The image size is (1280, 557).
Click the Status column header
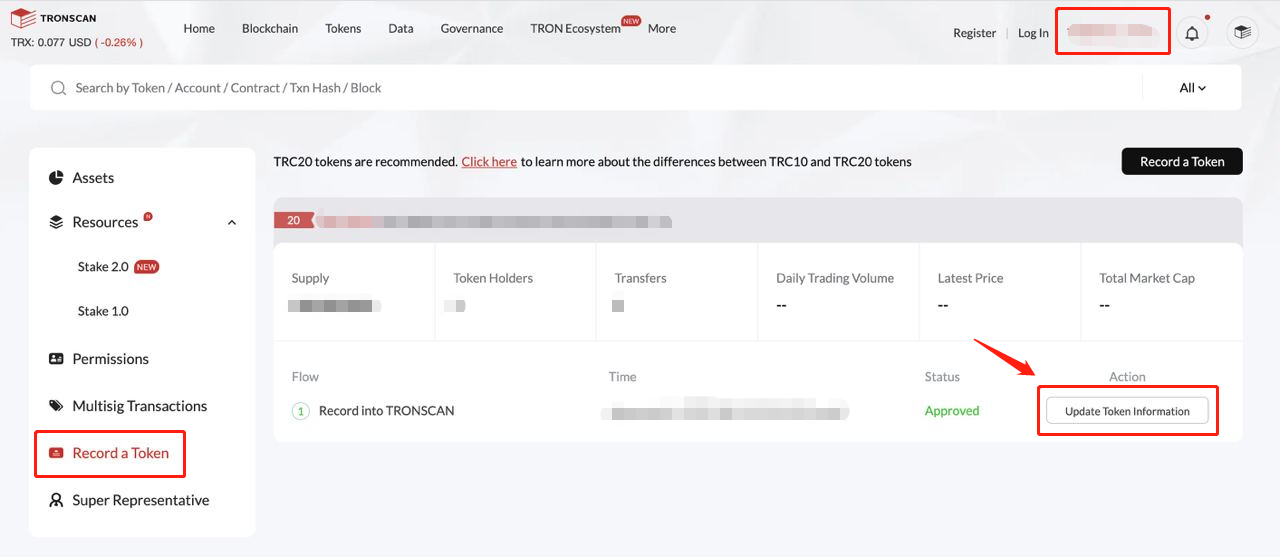coord(942,377)
